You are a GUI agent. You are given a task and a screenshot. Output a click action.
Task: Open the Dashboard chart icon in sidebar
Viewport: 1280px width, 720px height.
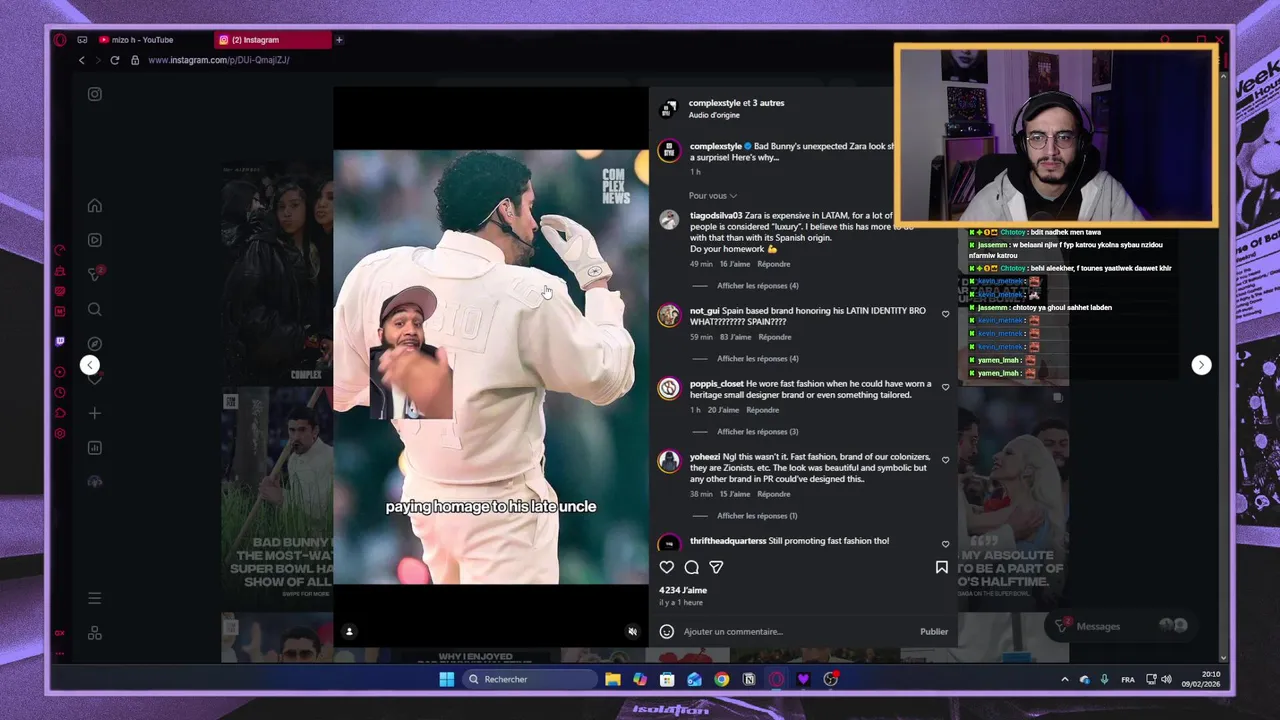[x=95, y=448]
